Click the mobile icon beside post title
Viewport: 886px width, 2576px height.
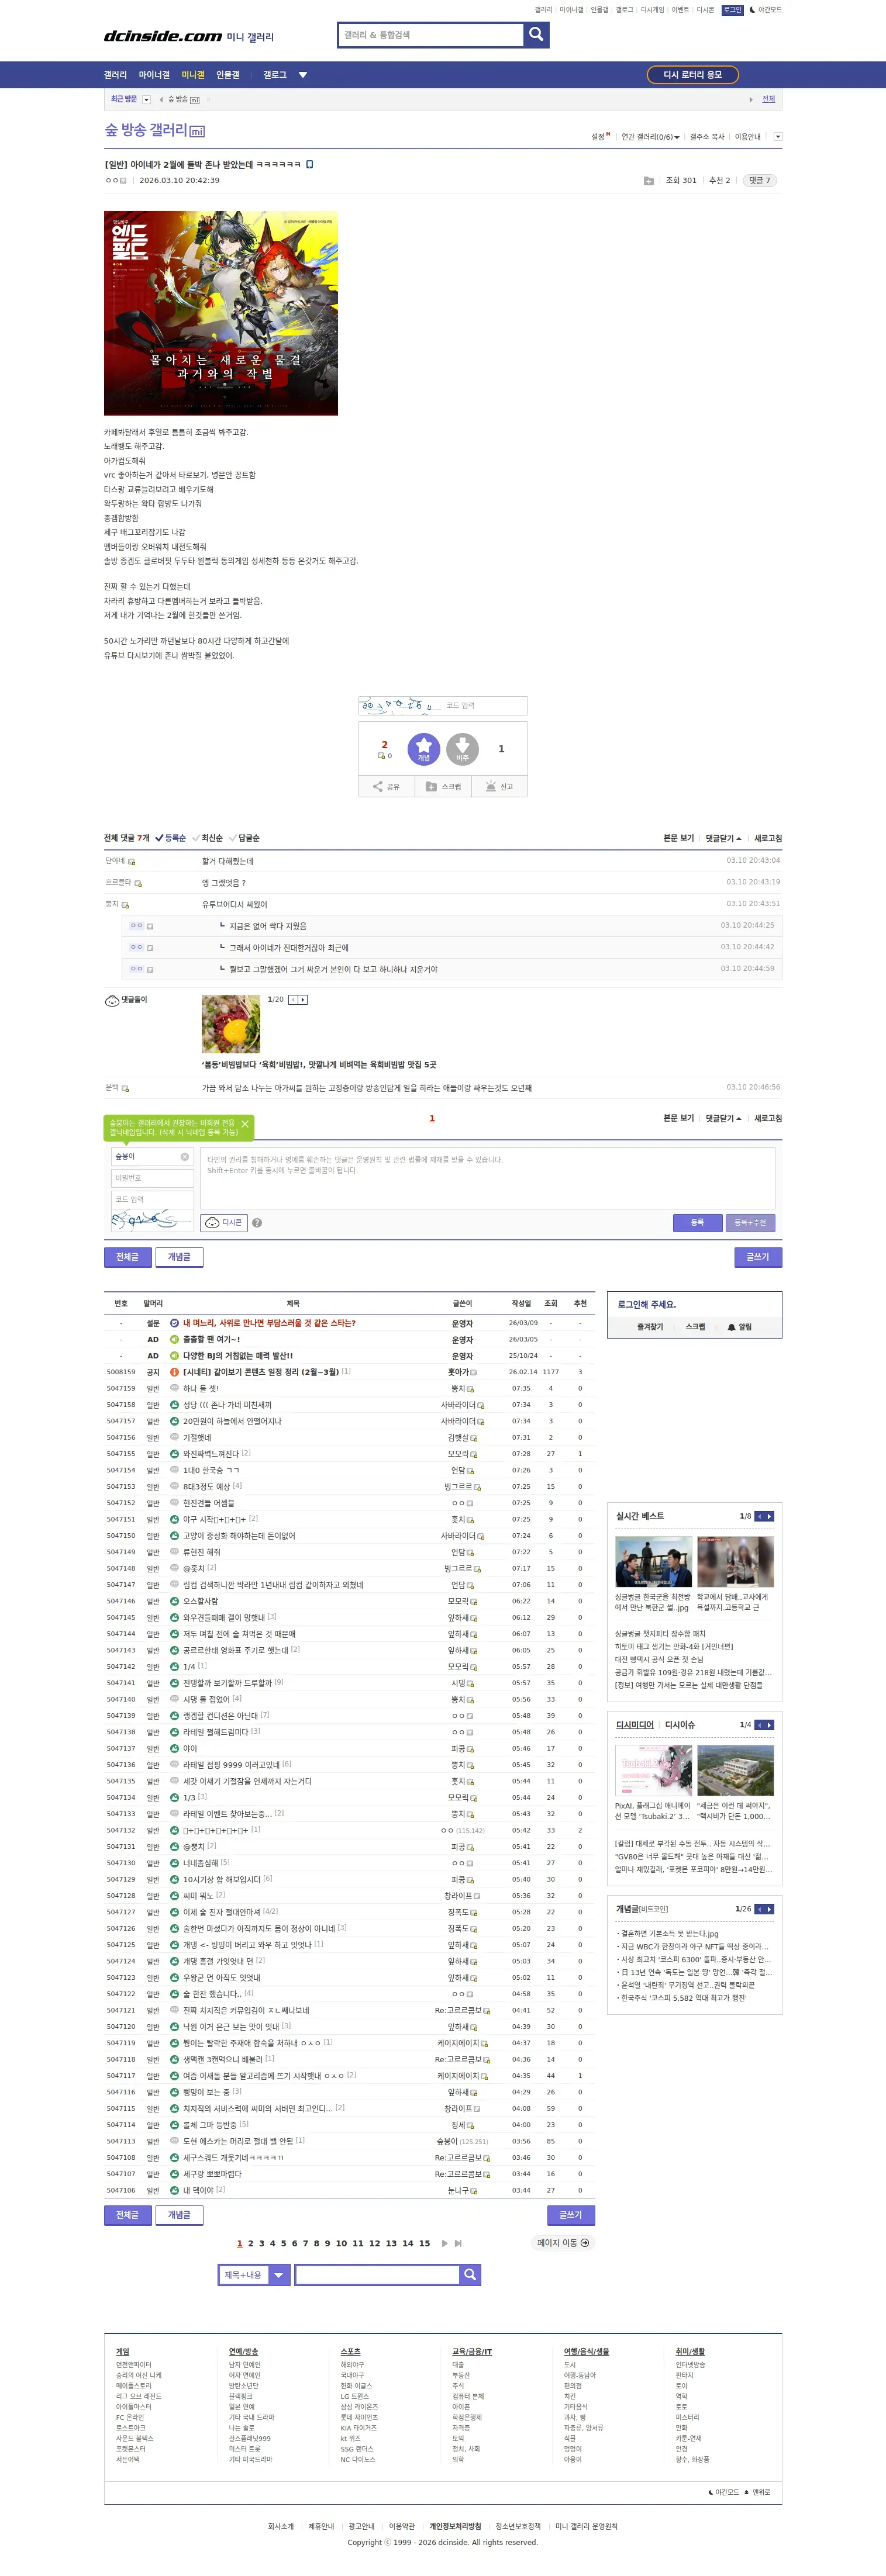click(309, 164)
